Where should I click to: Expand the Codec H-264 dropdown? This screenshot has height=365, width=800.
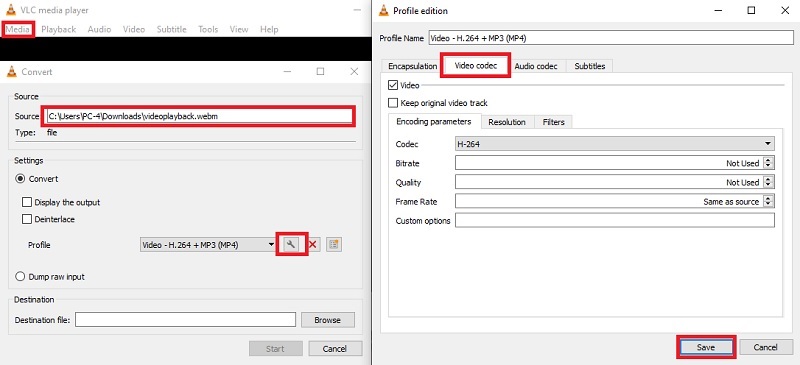[x=615, y=144]
